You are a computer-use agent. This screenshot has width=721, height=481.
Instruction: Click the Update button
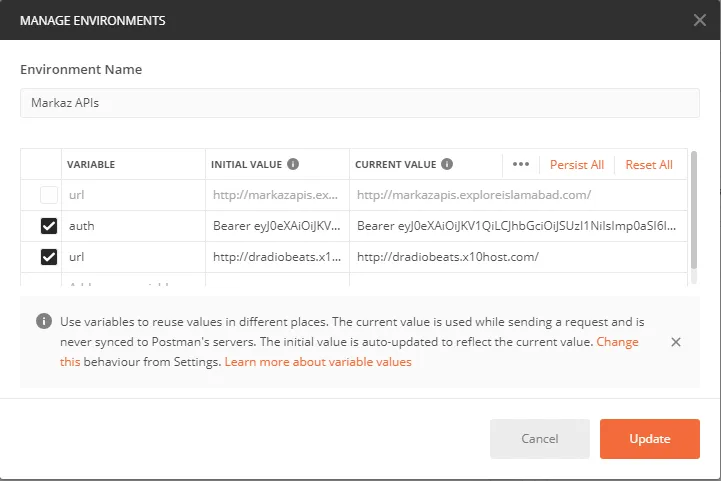tap(650, 439)
